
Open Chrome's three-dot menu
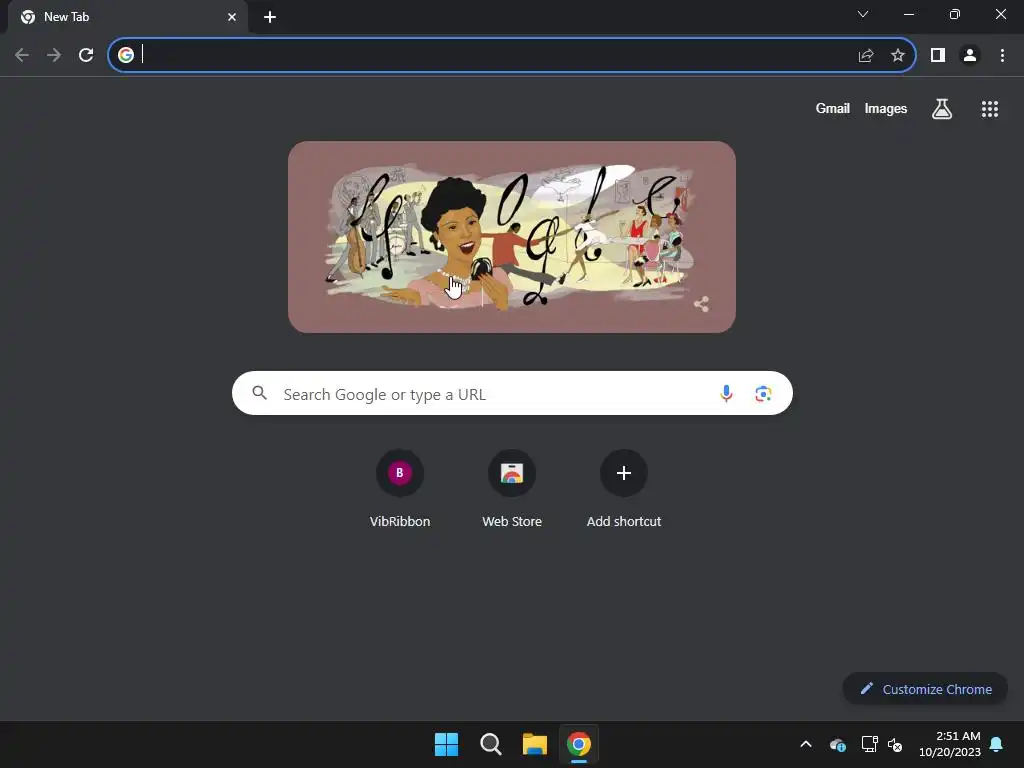coord(1002,56)
